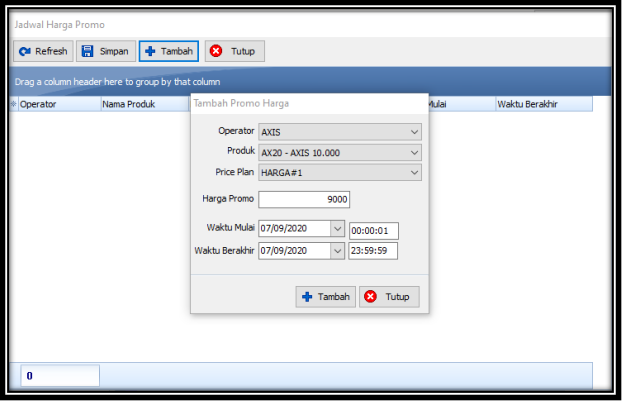Open the Waktu Mulai date picker arrow

click(336, 229)
